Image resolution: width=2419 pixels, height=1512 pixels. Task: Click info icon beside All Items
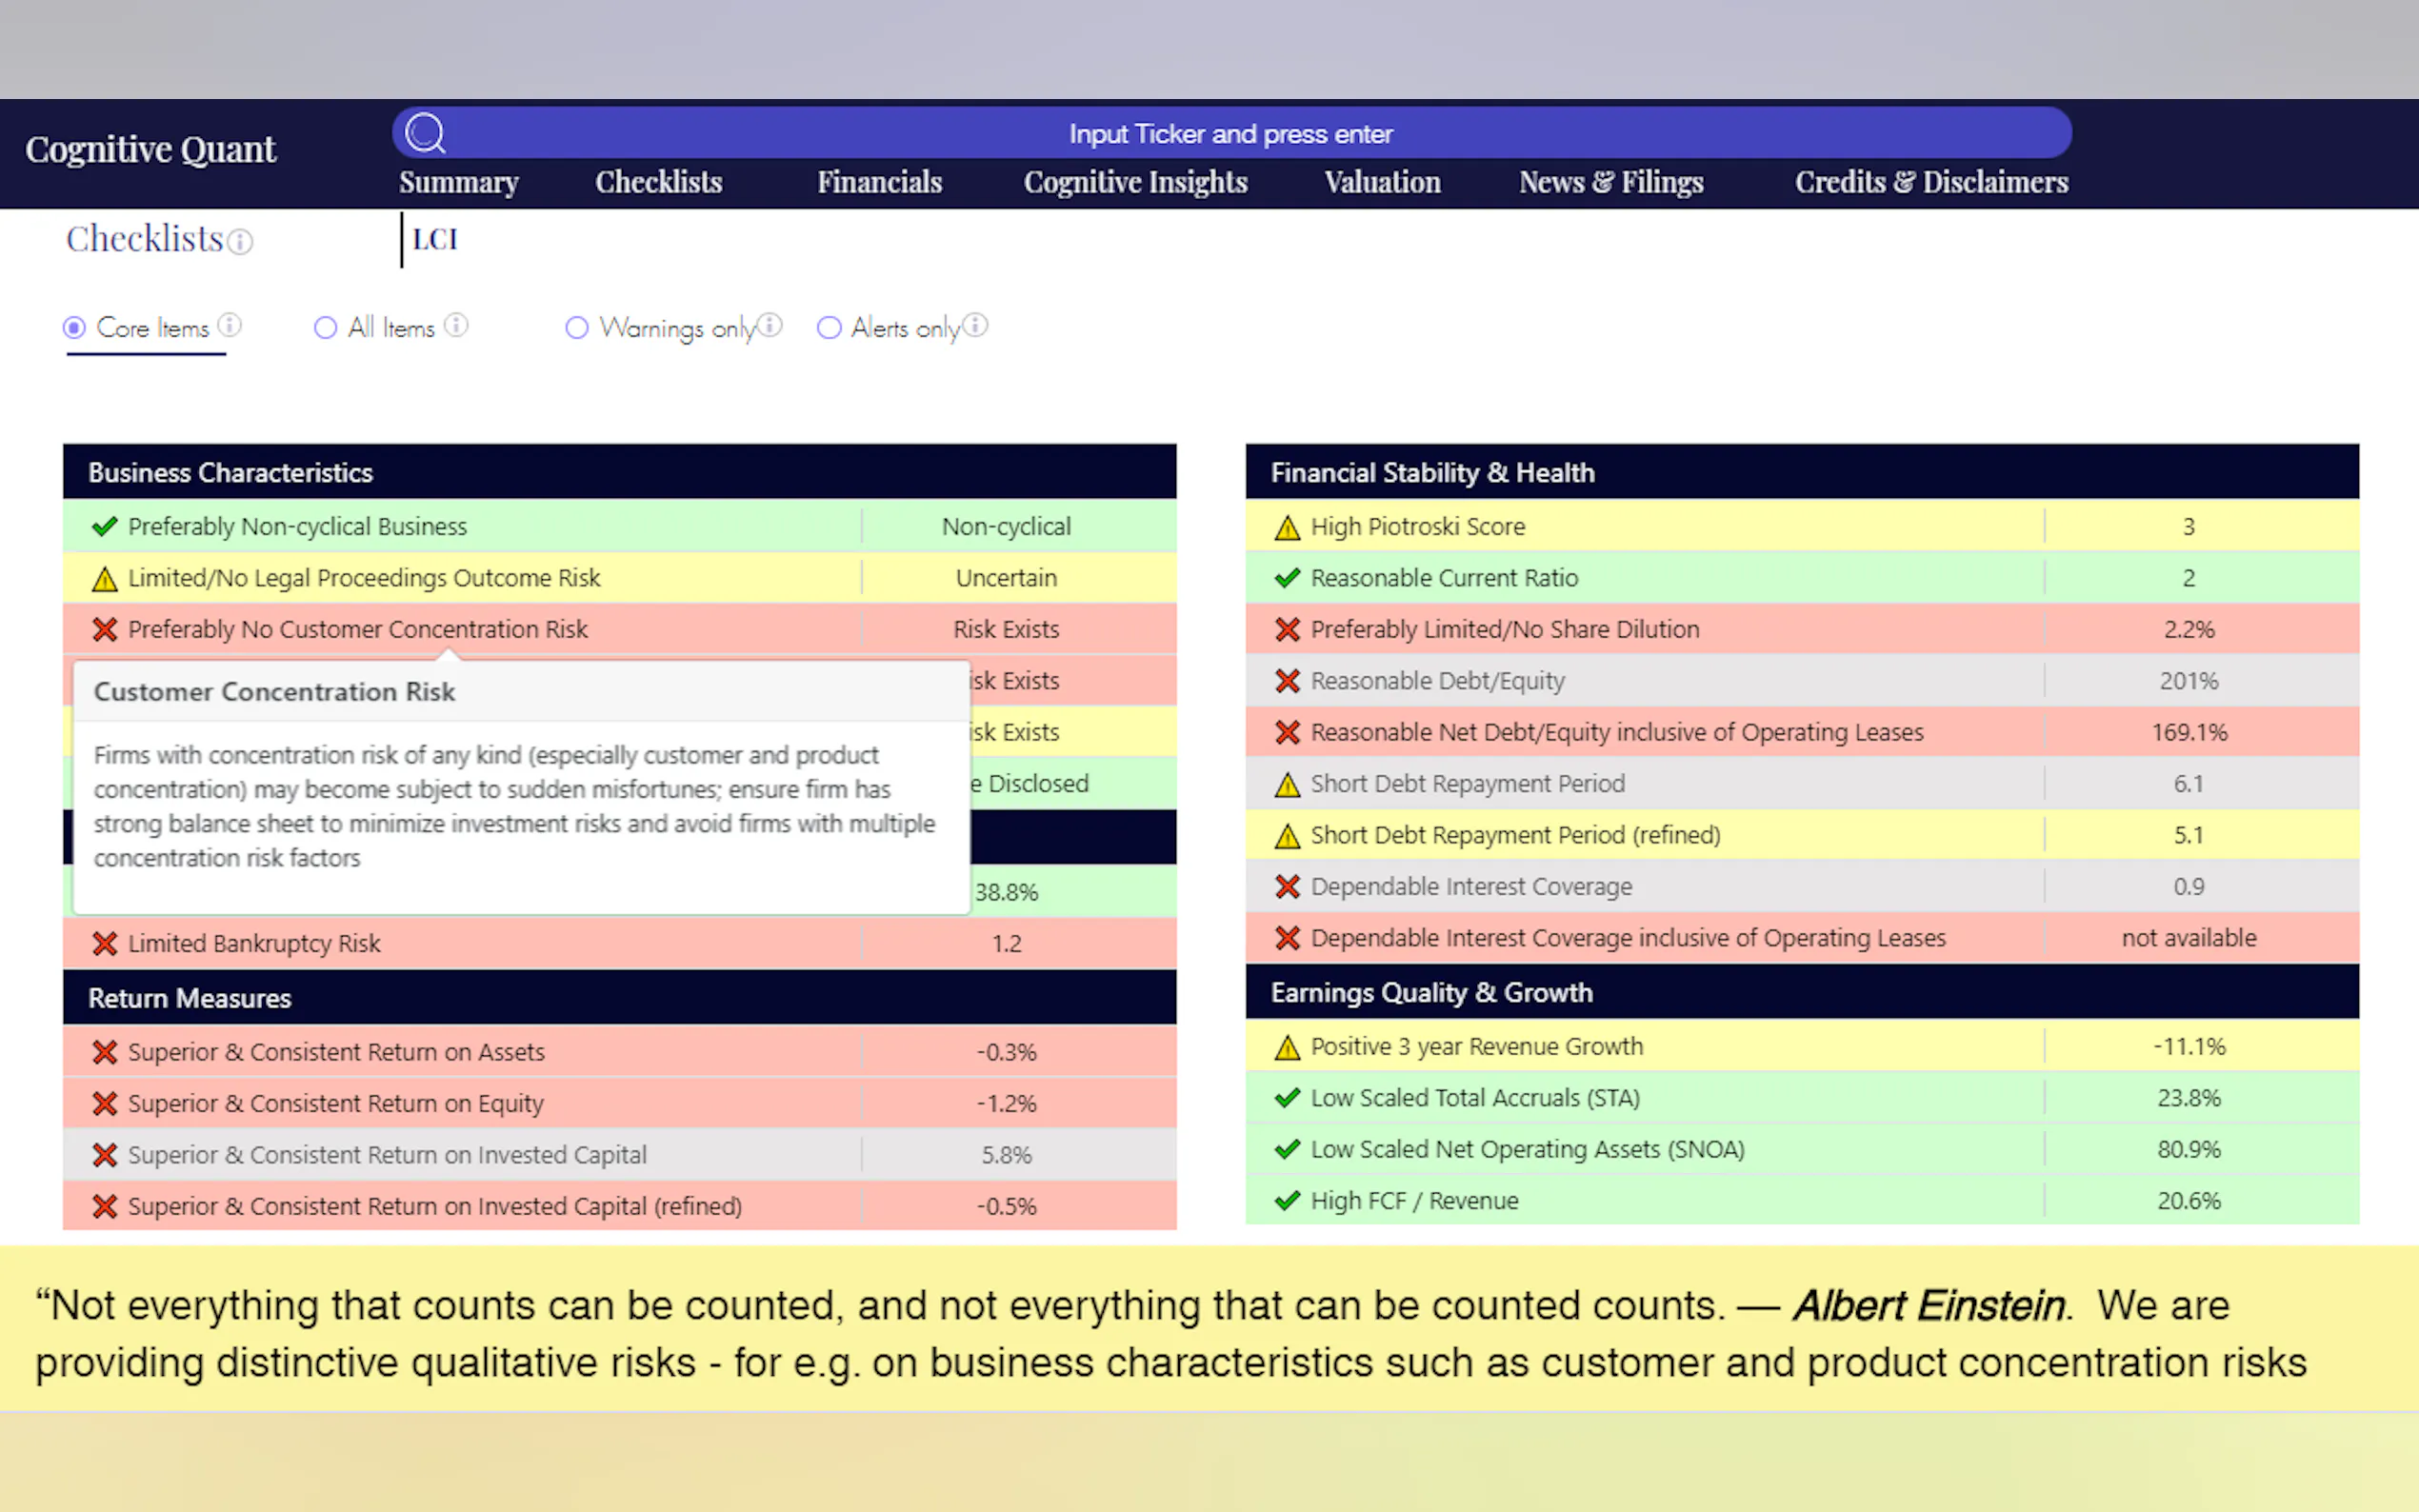pos(456,325)
